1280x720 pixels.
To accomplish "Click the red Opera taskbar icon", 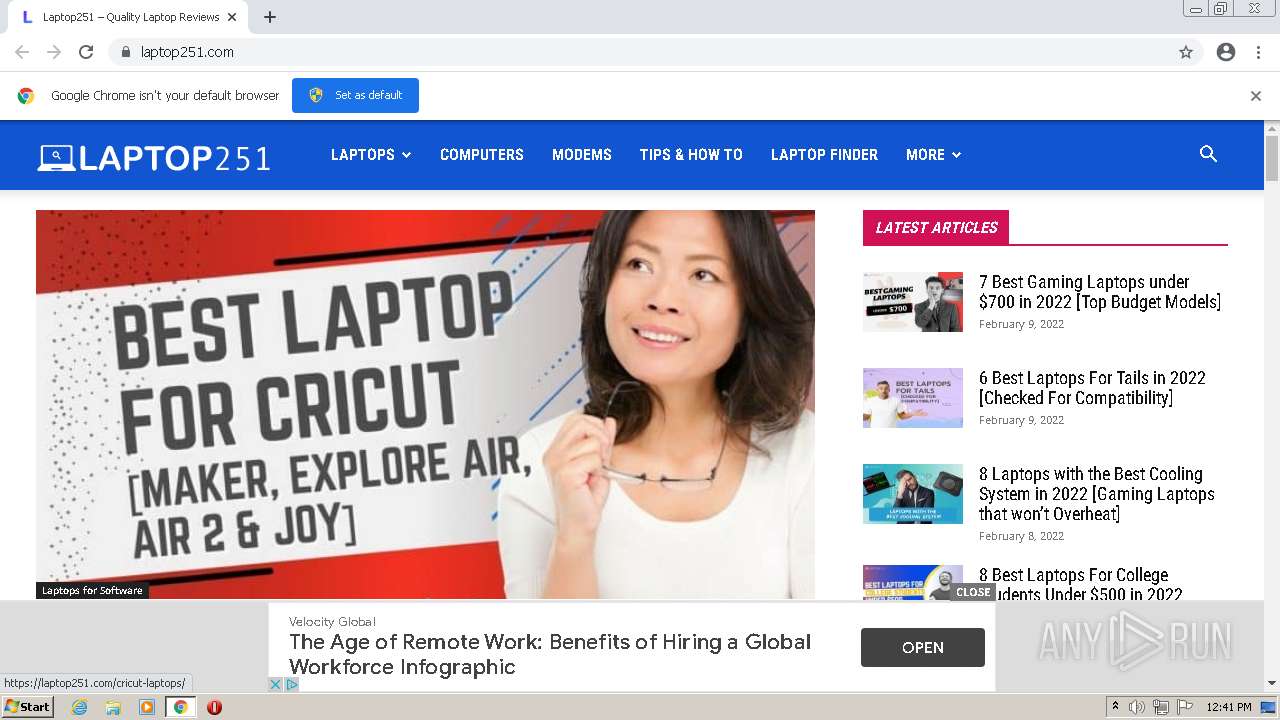I will pos(214,707).
